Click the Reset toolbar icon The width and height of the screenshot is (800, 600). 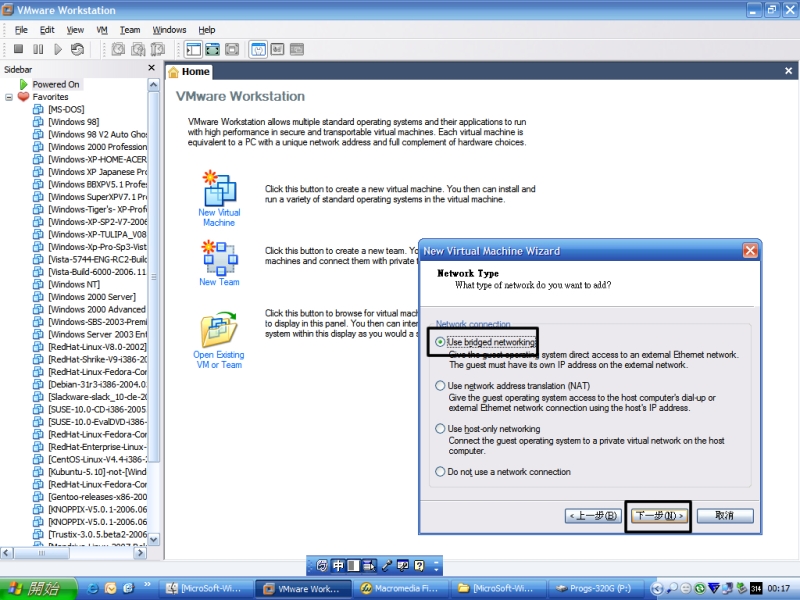tap(77, 49)
